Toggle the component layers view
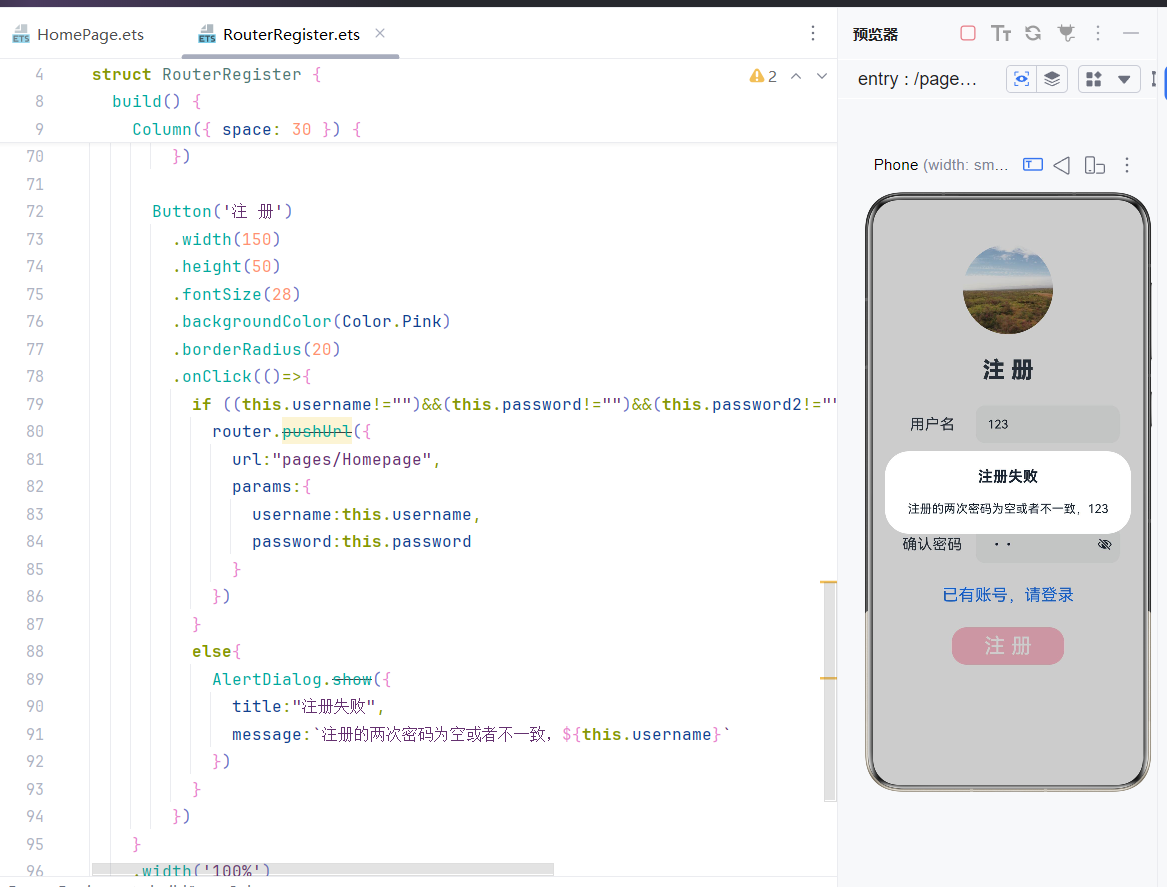Viewport: 1167px width, 887px height. [1052, 79]
